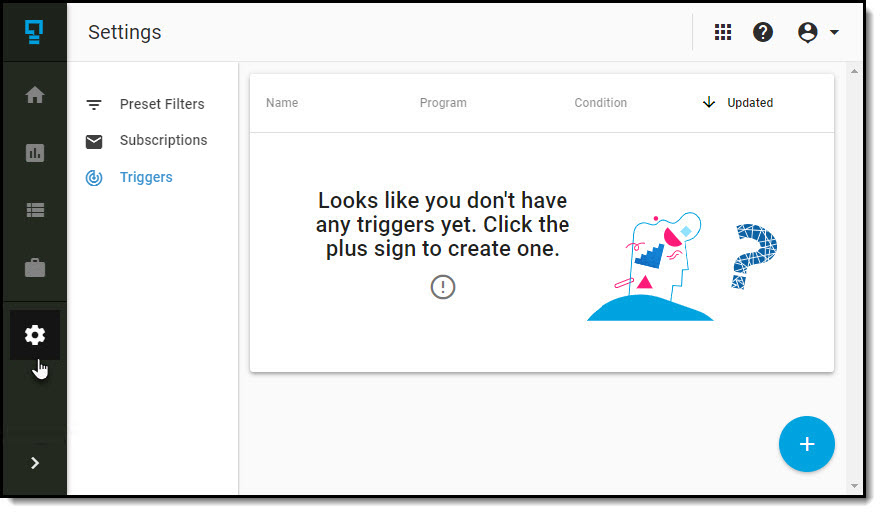The width and height of the screenshot is (881, 513).
Task: Open Preset Filters settings
Action: click(x=161, y=104)
